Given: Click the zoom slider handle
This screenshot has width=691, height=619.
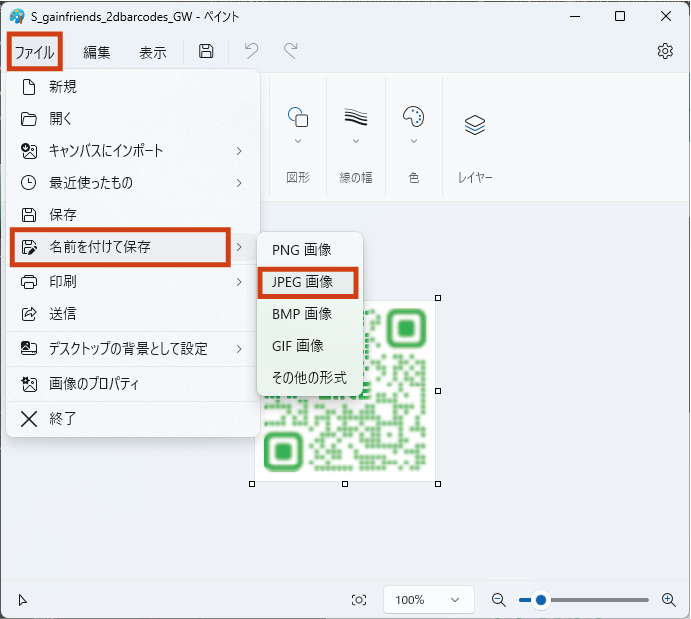Looking at the screenshot, I should tap(541, 600).
